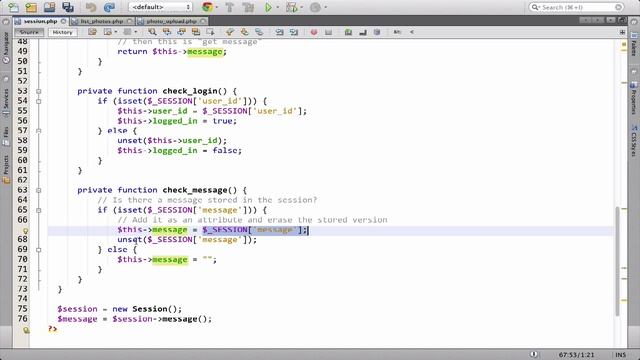Toggle Highlight Search in editor toolbar

[x=196, y=32]
